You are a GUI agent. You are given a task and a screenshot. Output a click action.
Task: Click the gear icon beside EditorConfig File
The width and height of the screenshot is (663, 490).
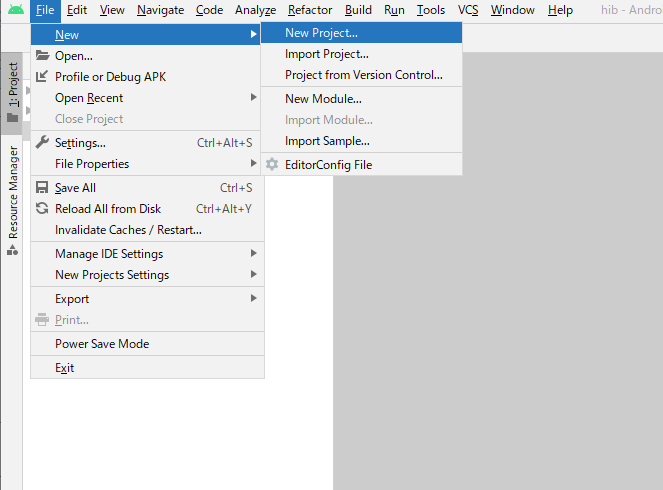coord(272,164)
